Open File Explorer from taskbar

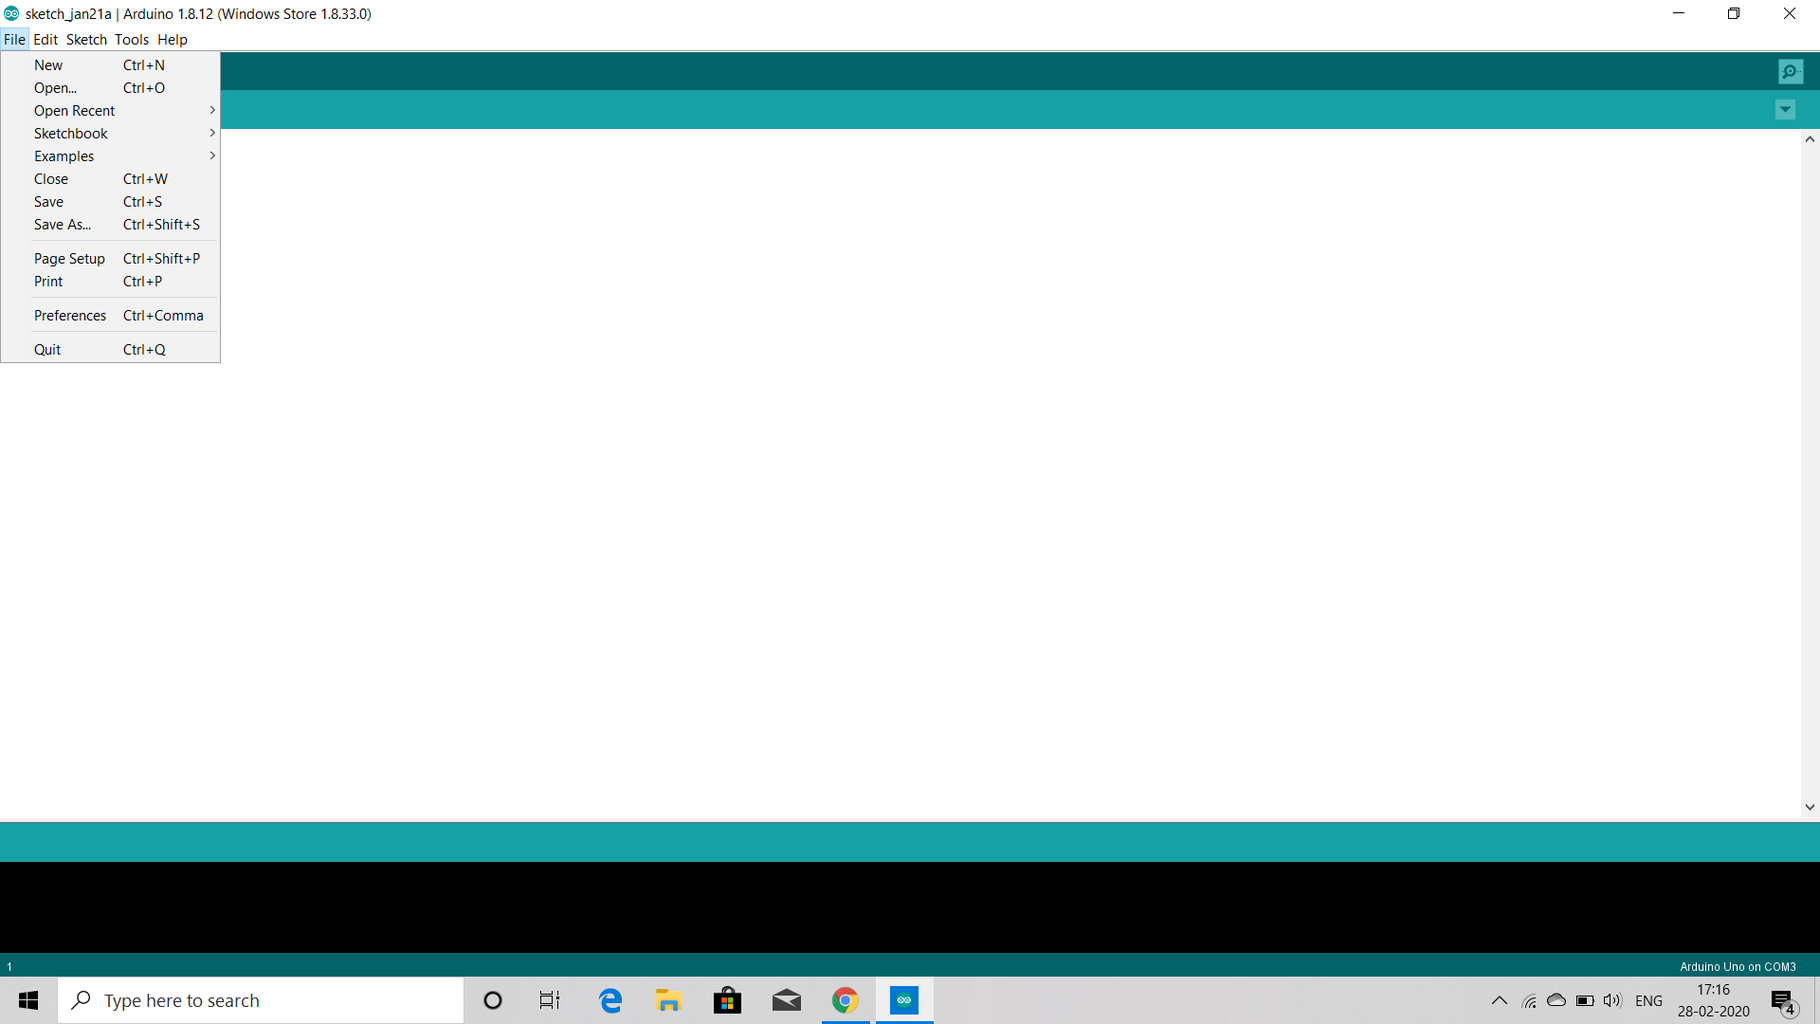[x=668, y=1000]
